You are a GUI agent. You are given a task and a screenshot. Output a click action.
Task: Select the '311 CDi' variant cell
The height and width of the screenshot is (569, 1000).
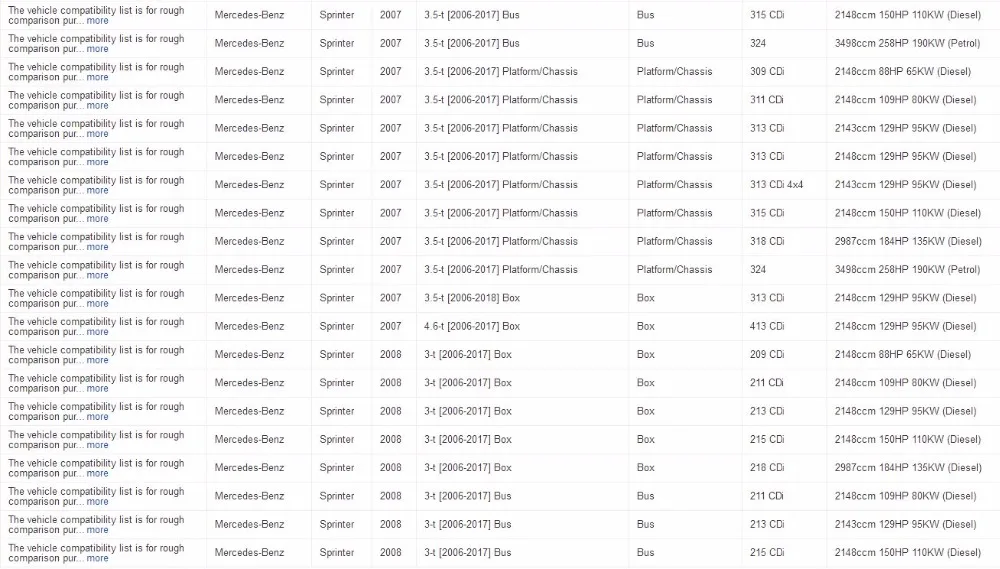point(767,100)
